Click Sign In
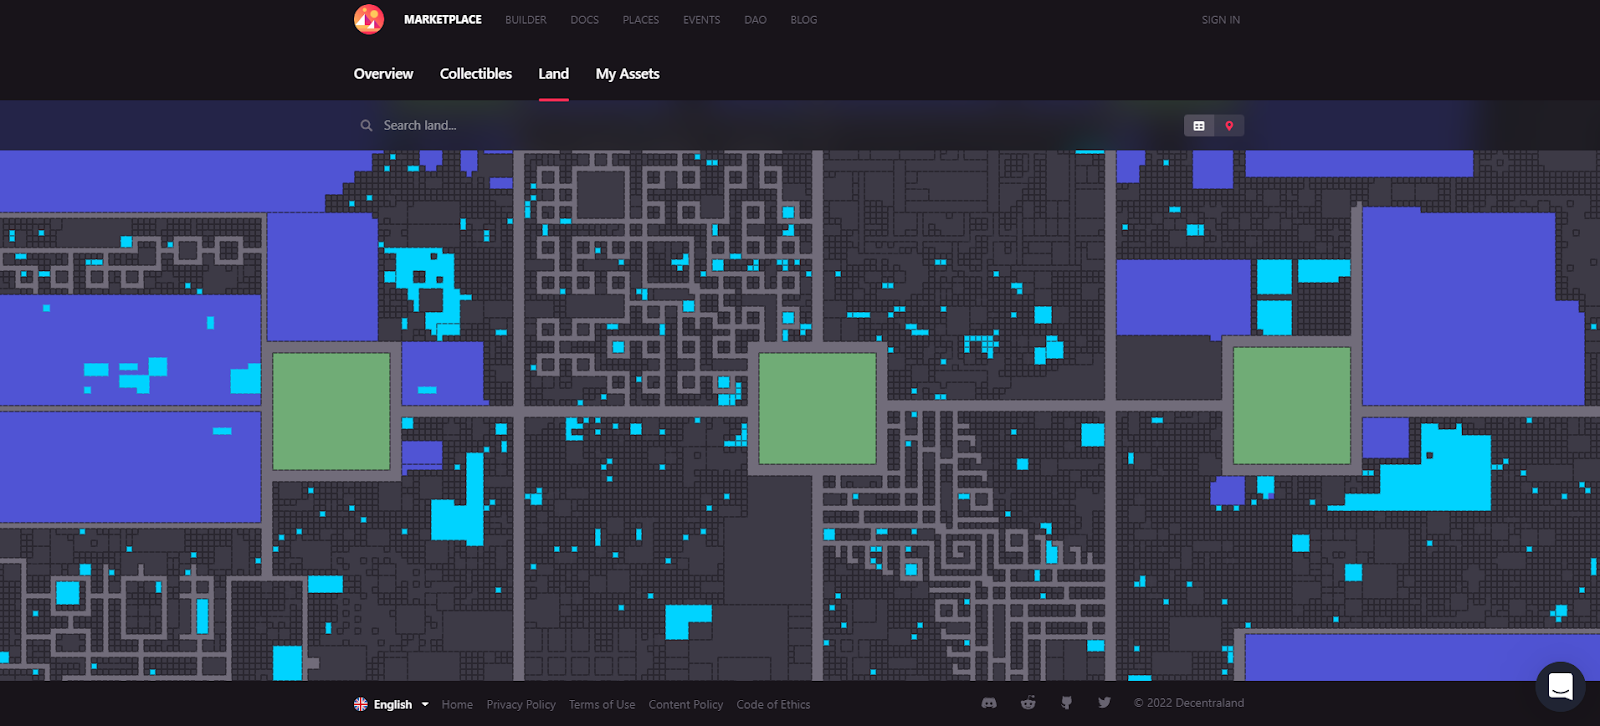The image size is (1600, 726). (1221, 20)
